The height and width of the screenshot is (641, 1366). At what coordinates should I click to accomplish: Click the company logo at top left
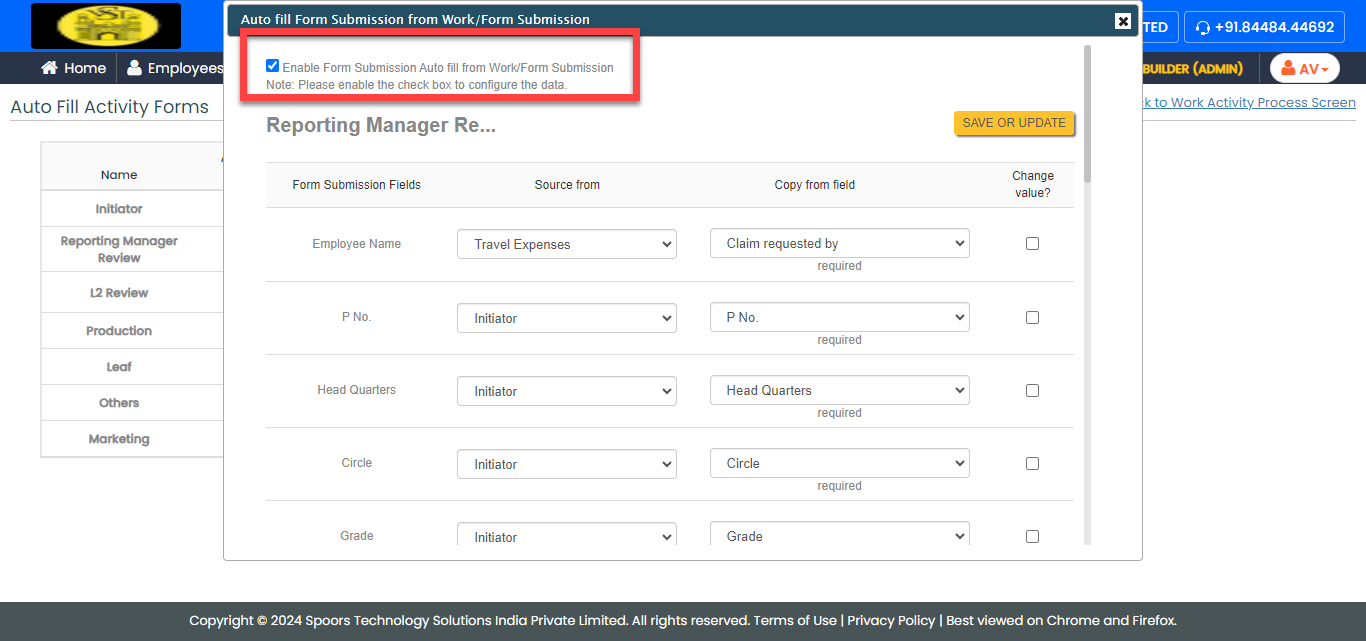coord(106,26)
